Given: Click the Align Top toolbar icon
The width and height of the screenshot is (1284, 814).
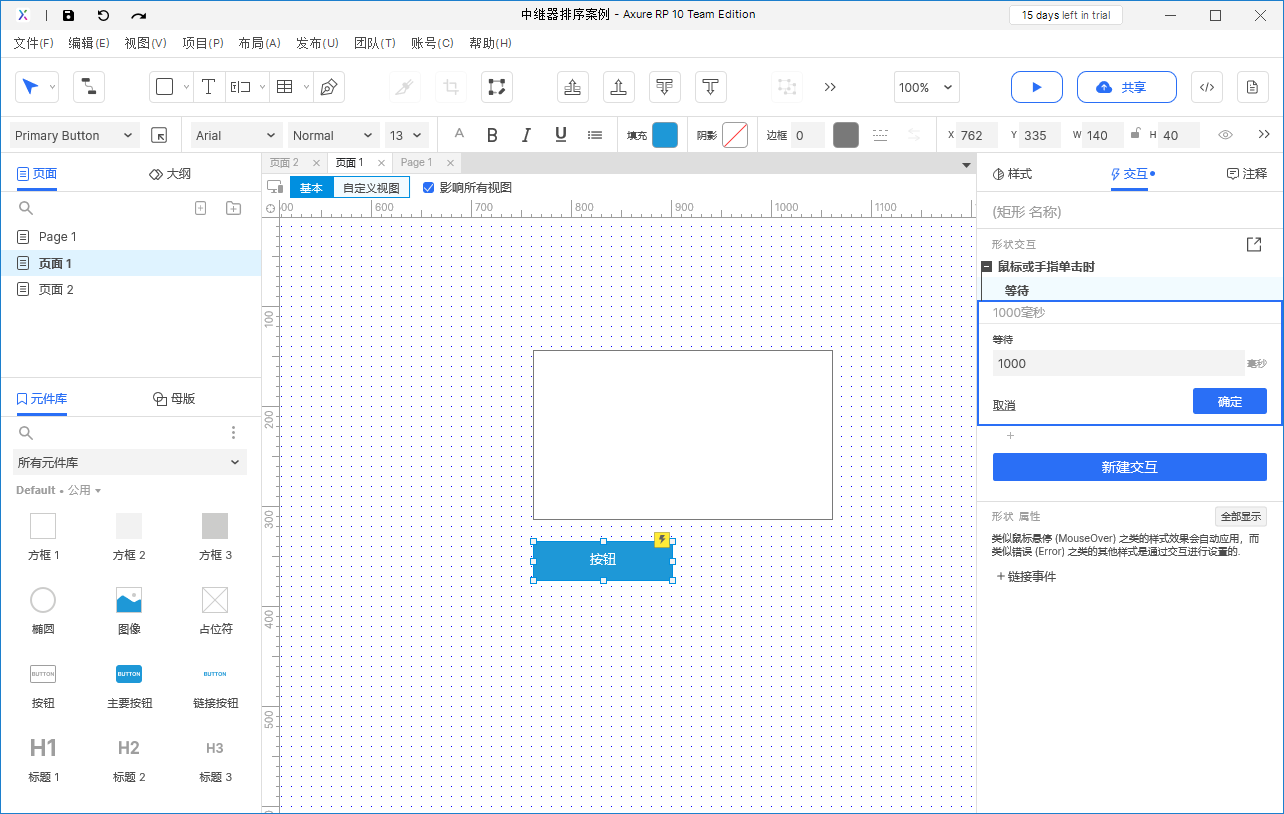Looking at the screenshot, I should pyautogui.click(x=710, y=87).
